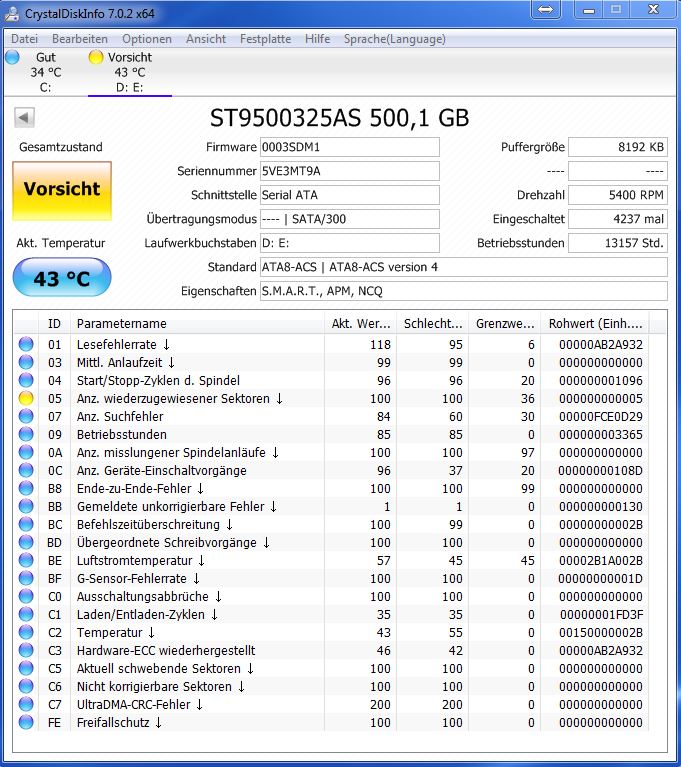Click status icon for Gemeldete unkorrigierbare Fehler
This screenshot has height=767, width=681.
tap(26, 506)
